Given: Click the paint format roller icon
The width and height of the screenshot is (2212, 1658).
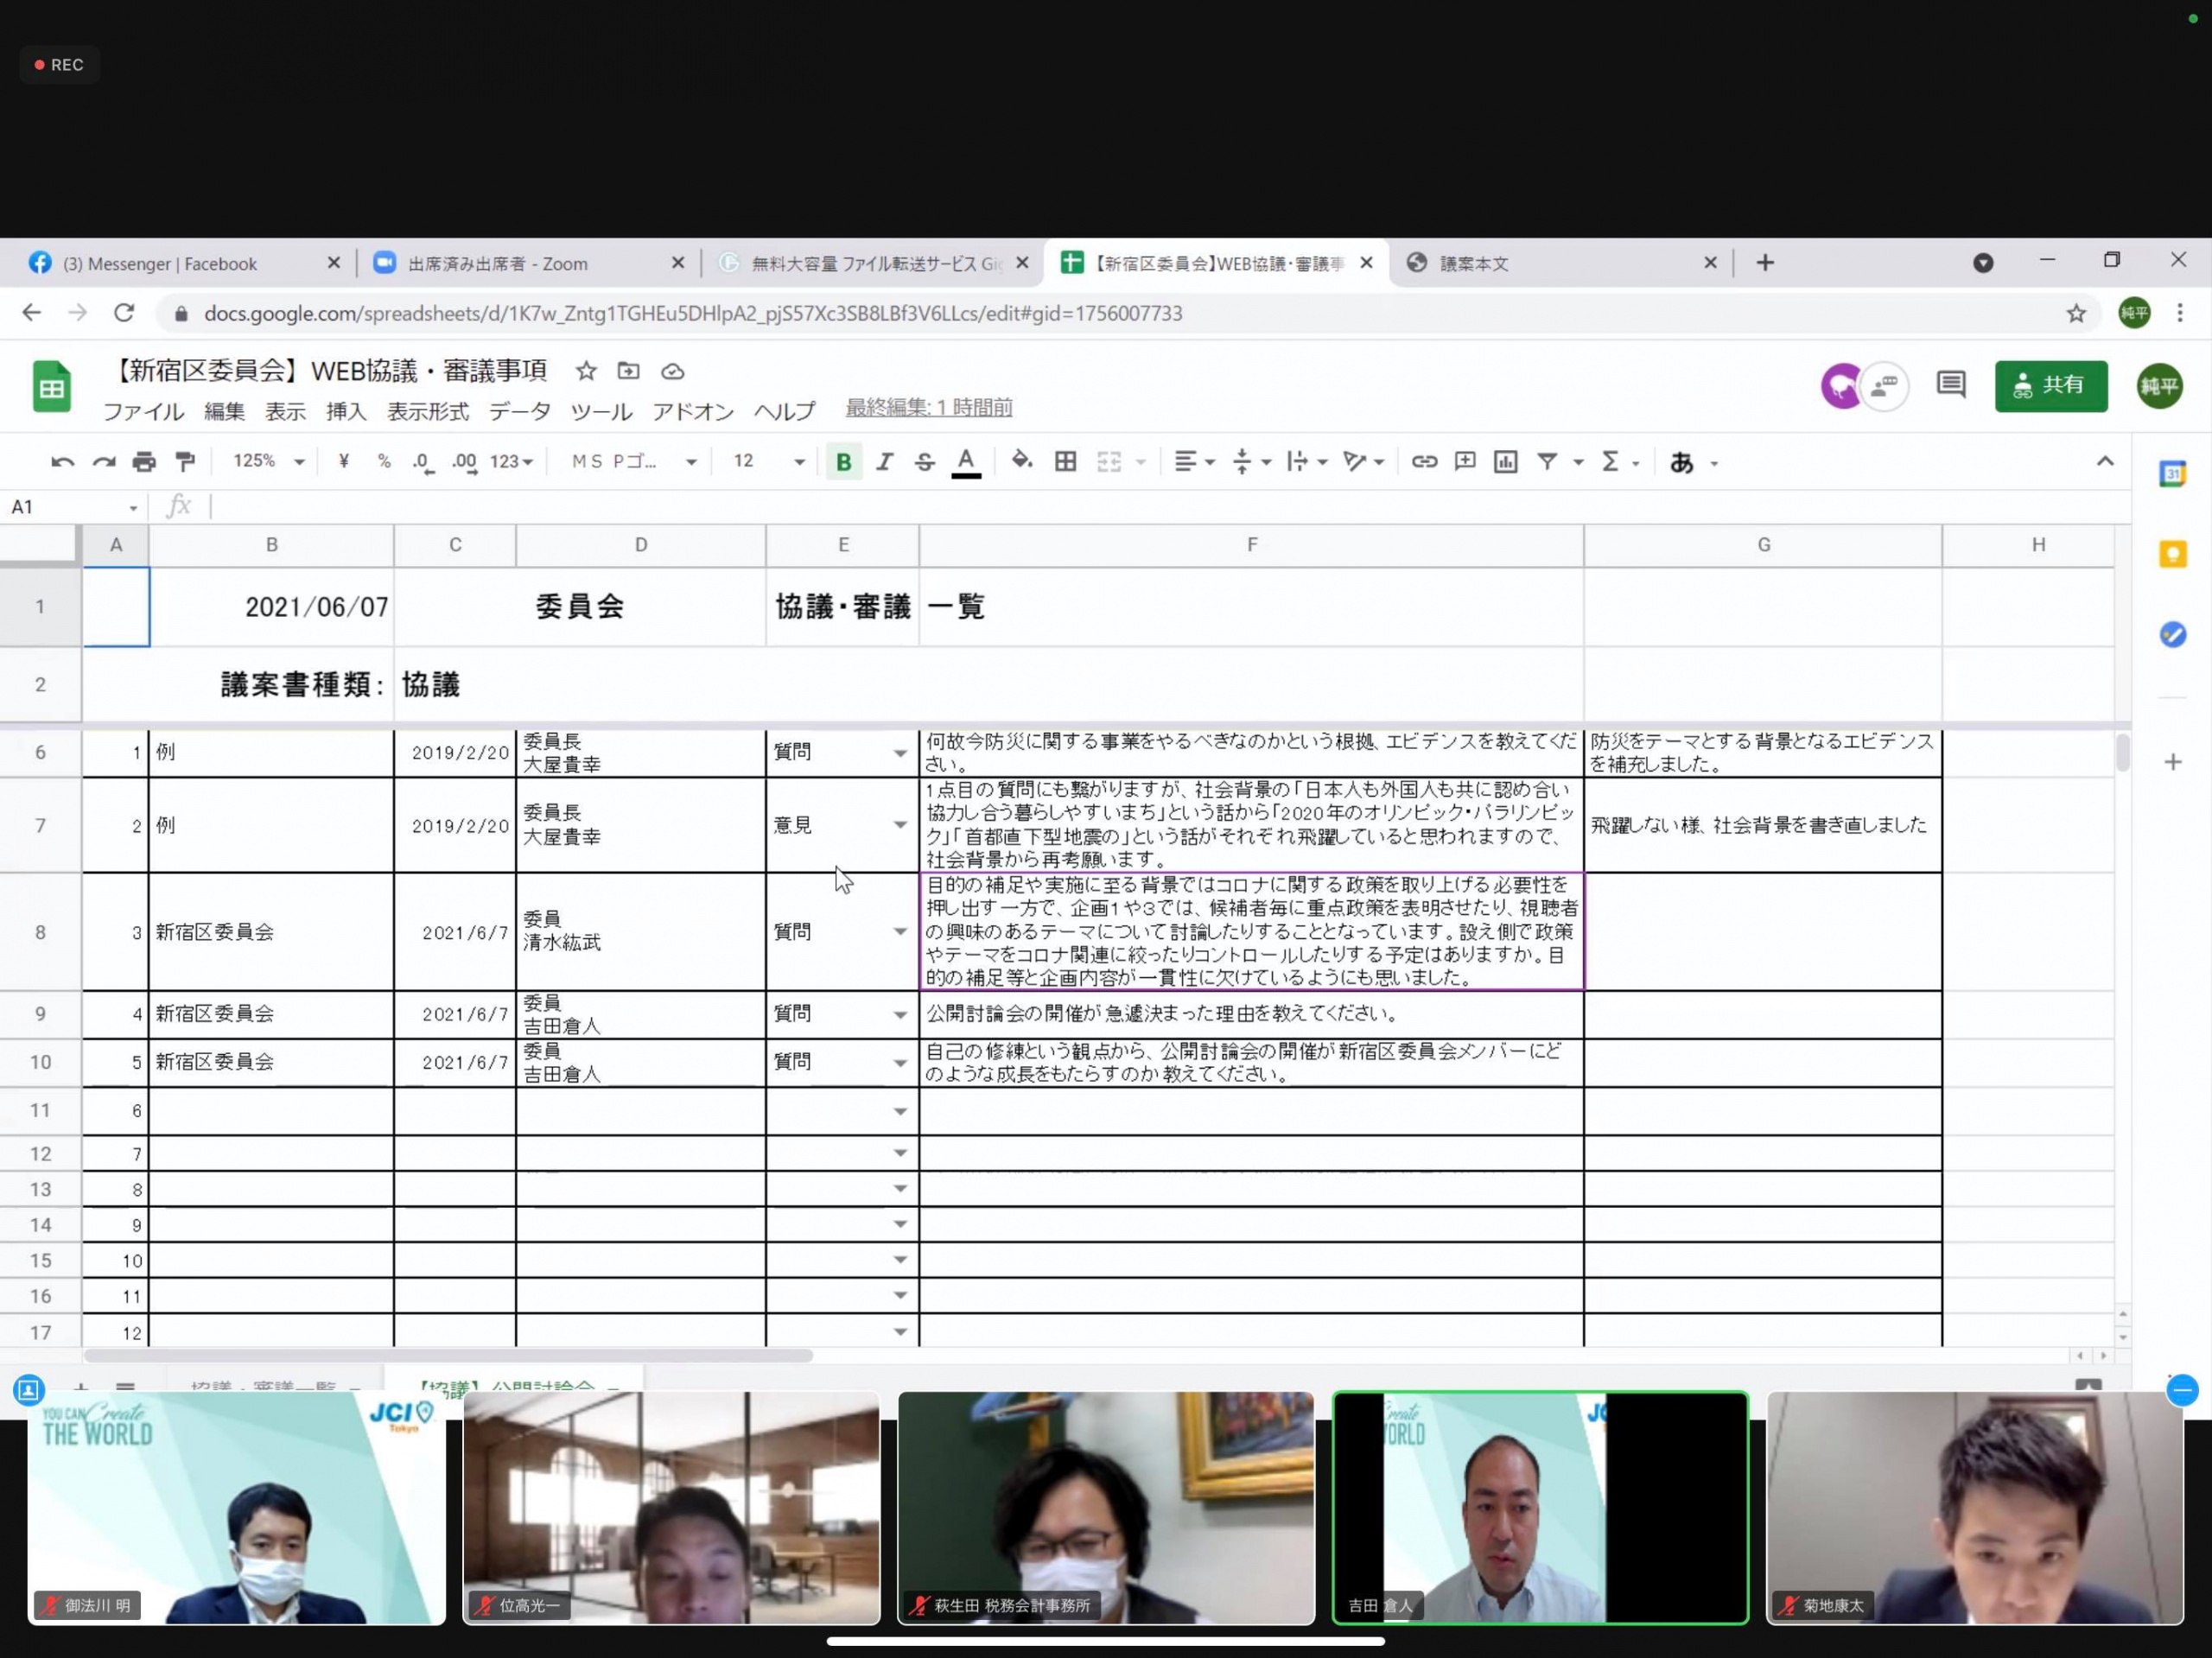Looking at the screenshot, I should tap(185, 461).
